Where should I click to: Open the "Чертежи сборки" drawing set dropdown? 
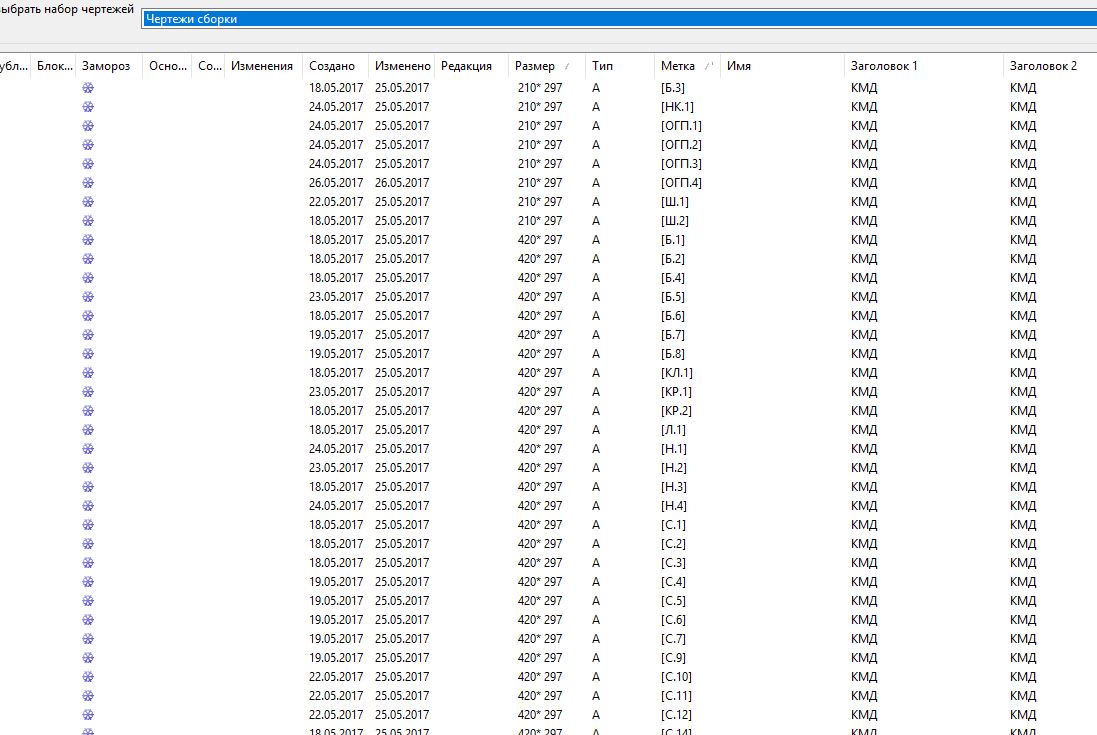[618, 19]
